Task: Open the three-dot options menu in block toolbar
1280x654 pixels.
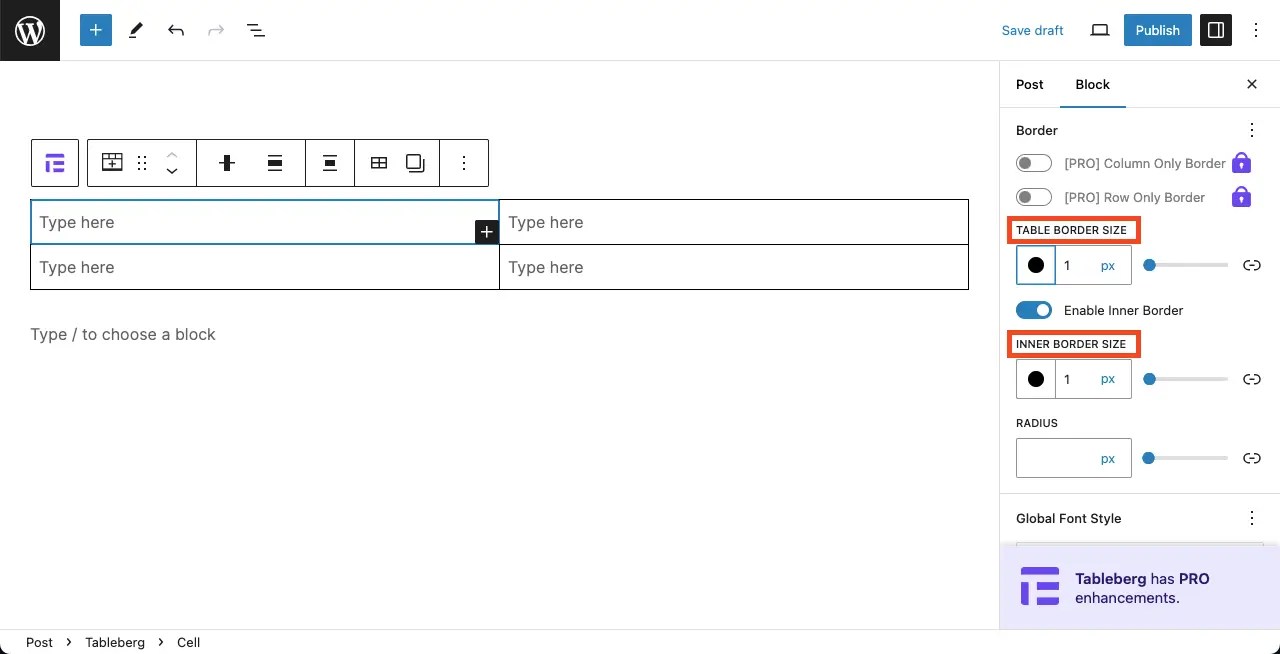Action: pos(464,162)
